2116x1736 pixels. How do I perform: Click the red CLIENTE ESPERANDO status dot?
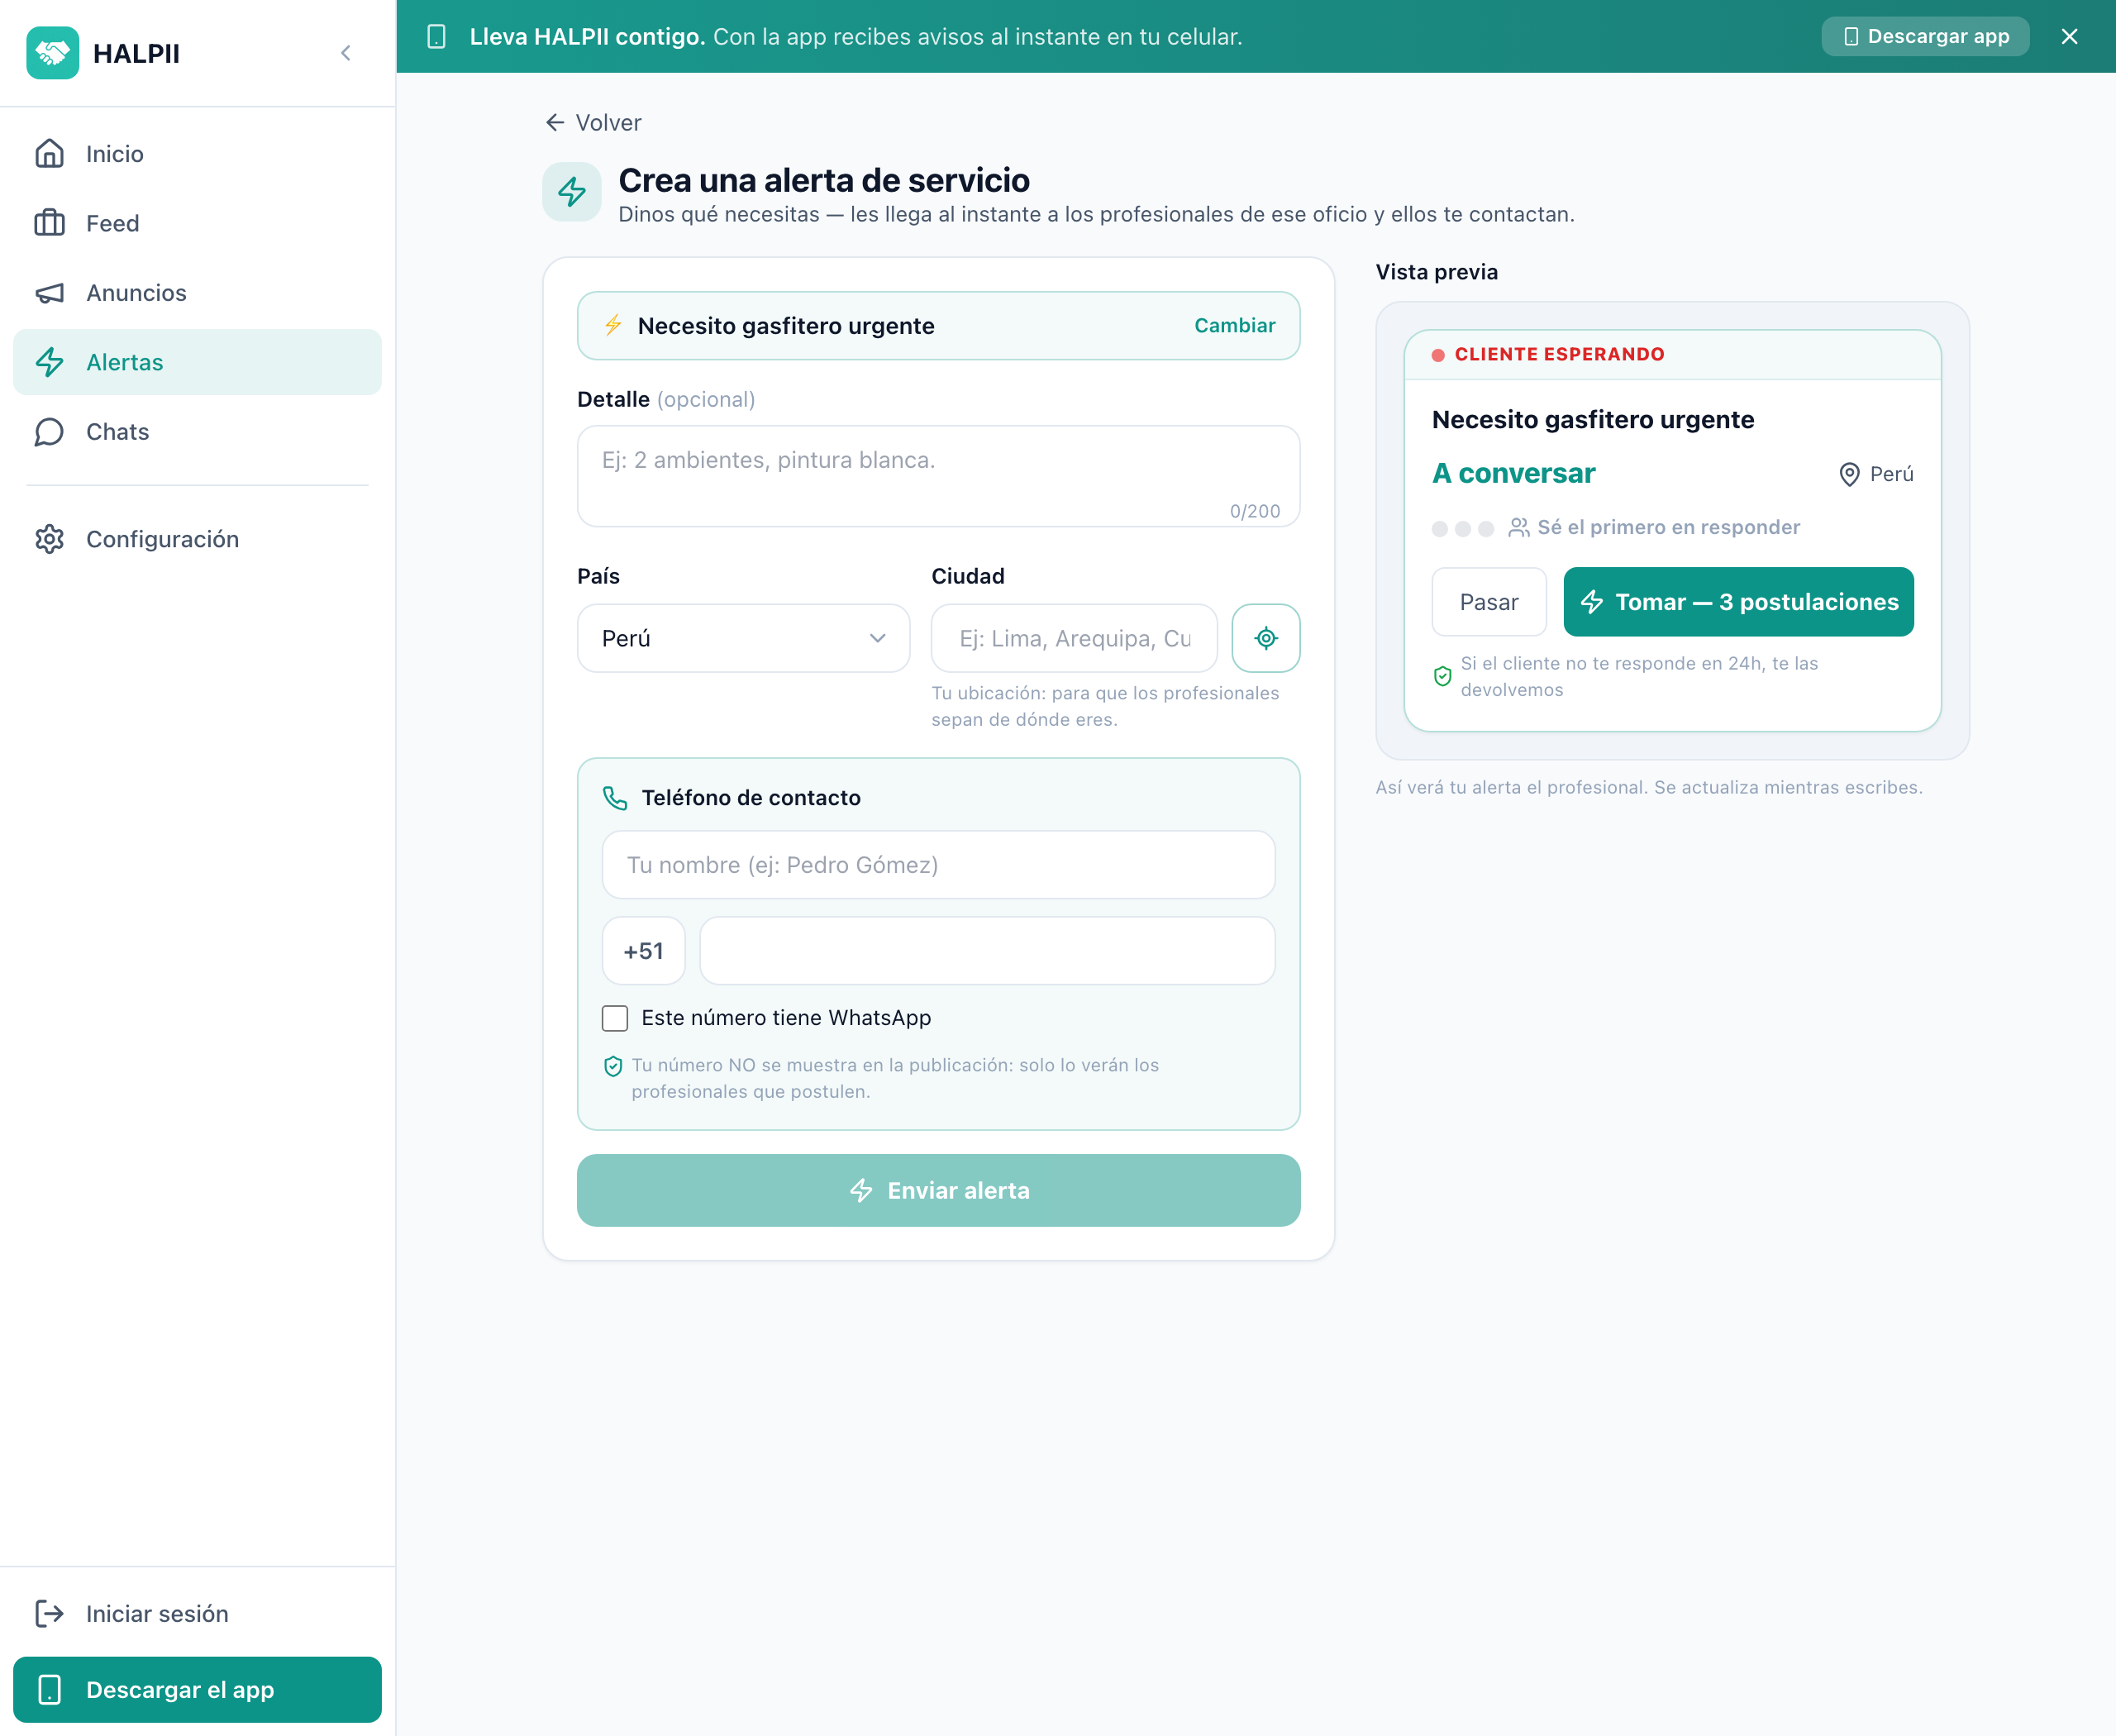(x=1438, y=355)
